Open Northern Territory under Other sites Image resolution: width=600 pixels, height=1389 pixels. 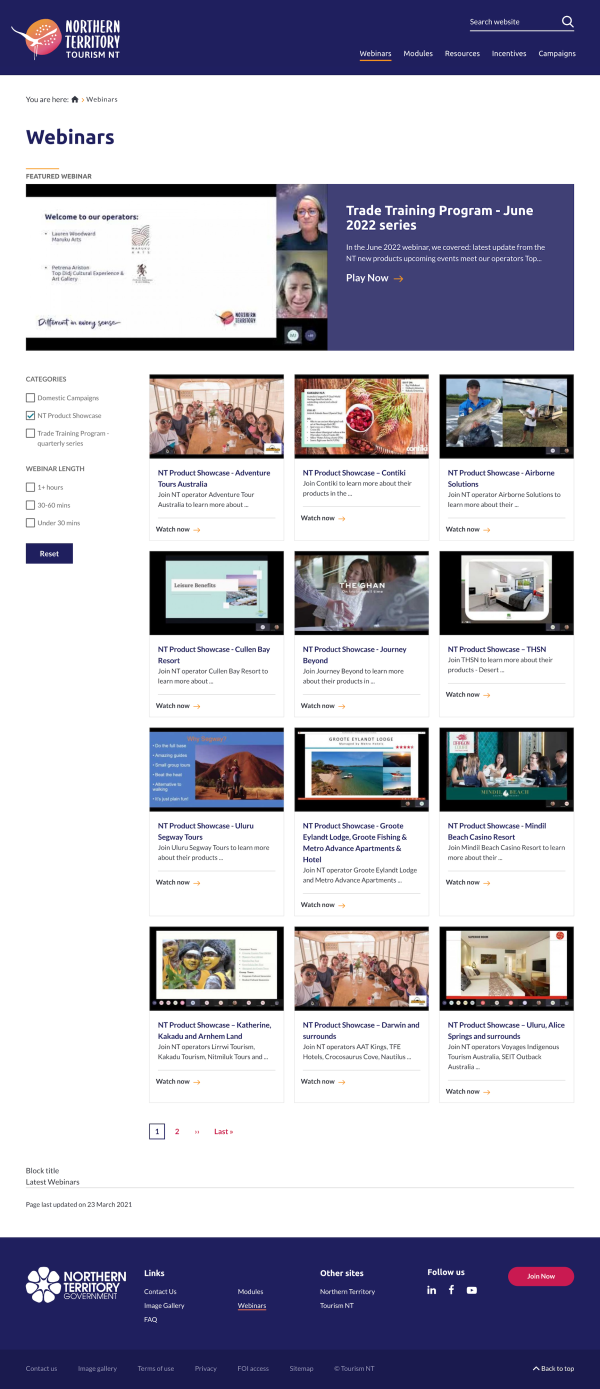coord(347,1292)
